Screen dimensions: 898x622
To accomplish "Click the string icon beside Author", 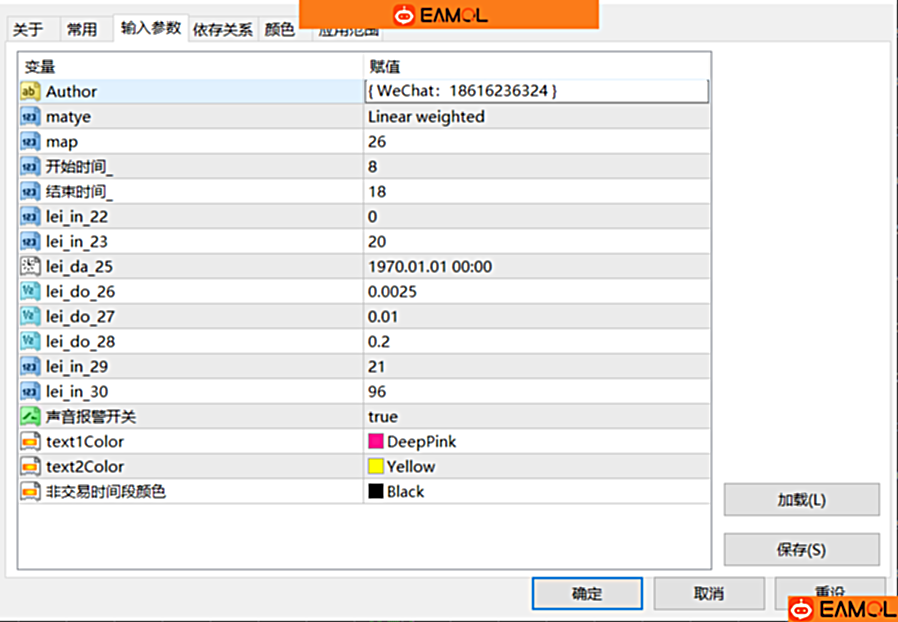I will 29,92.
